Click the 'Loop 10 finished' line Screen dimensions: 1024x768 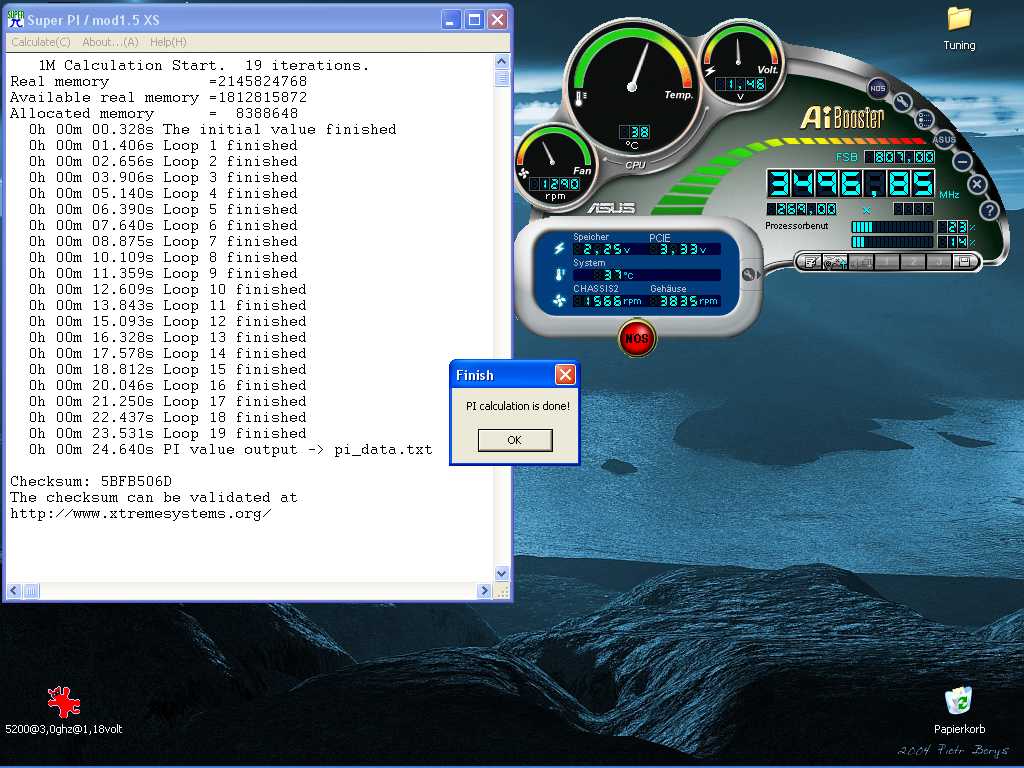[x=167, y=289]
